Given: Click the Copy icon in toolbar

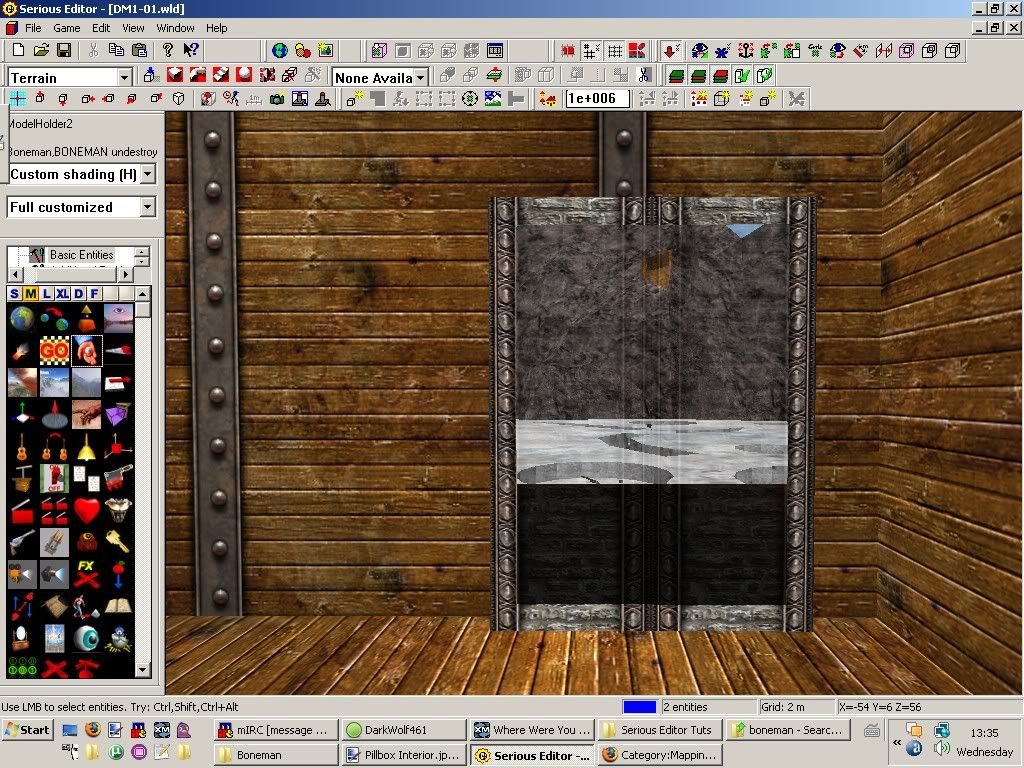Looking at the screenshot, I should click(116, 50).
